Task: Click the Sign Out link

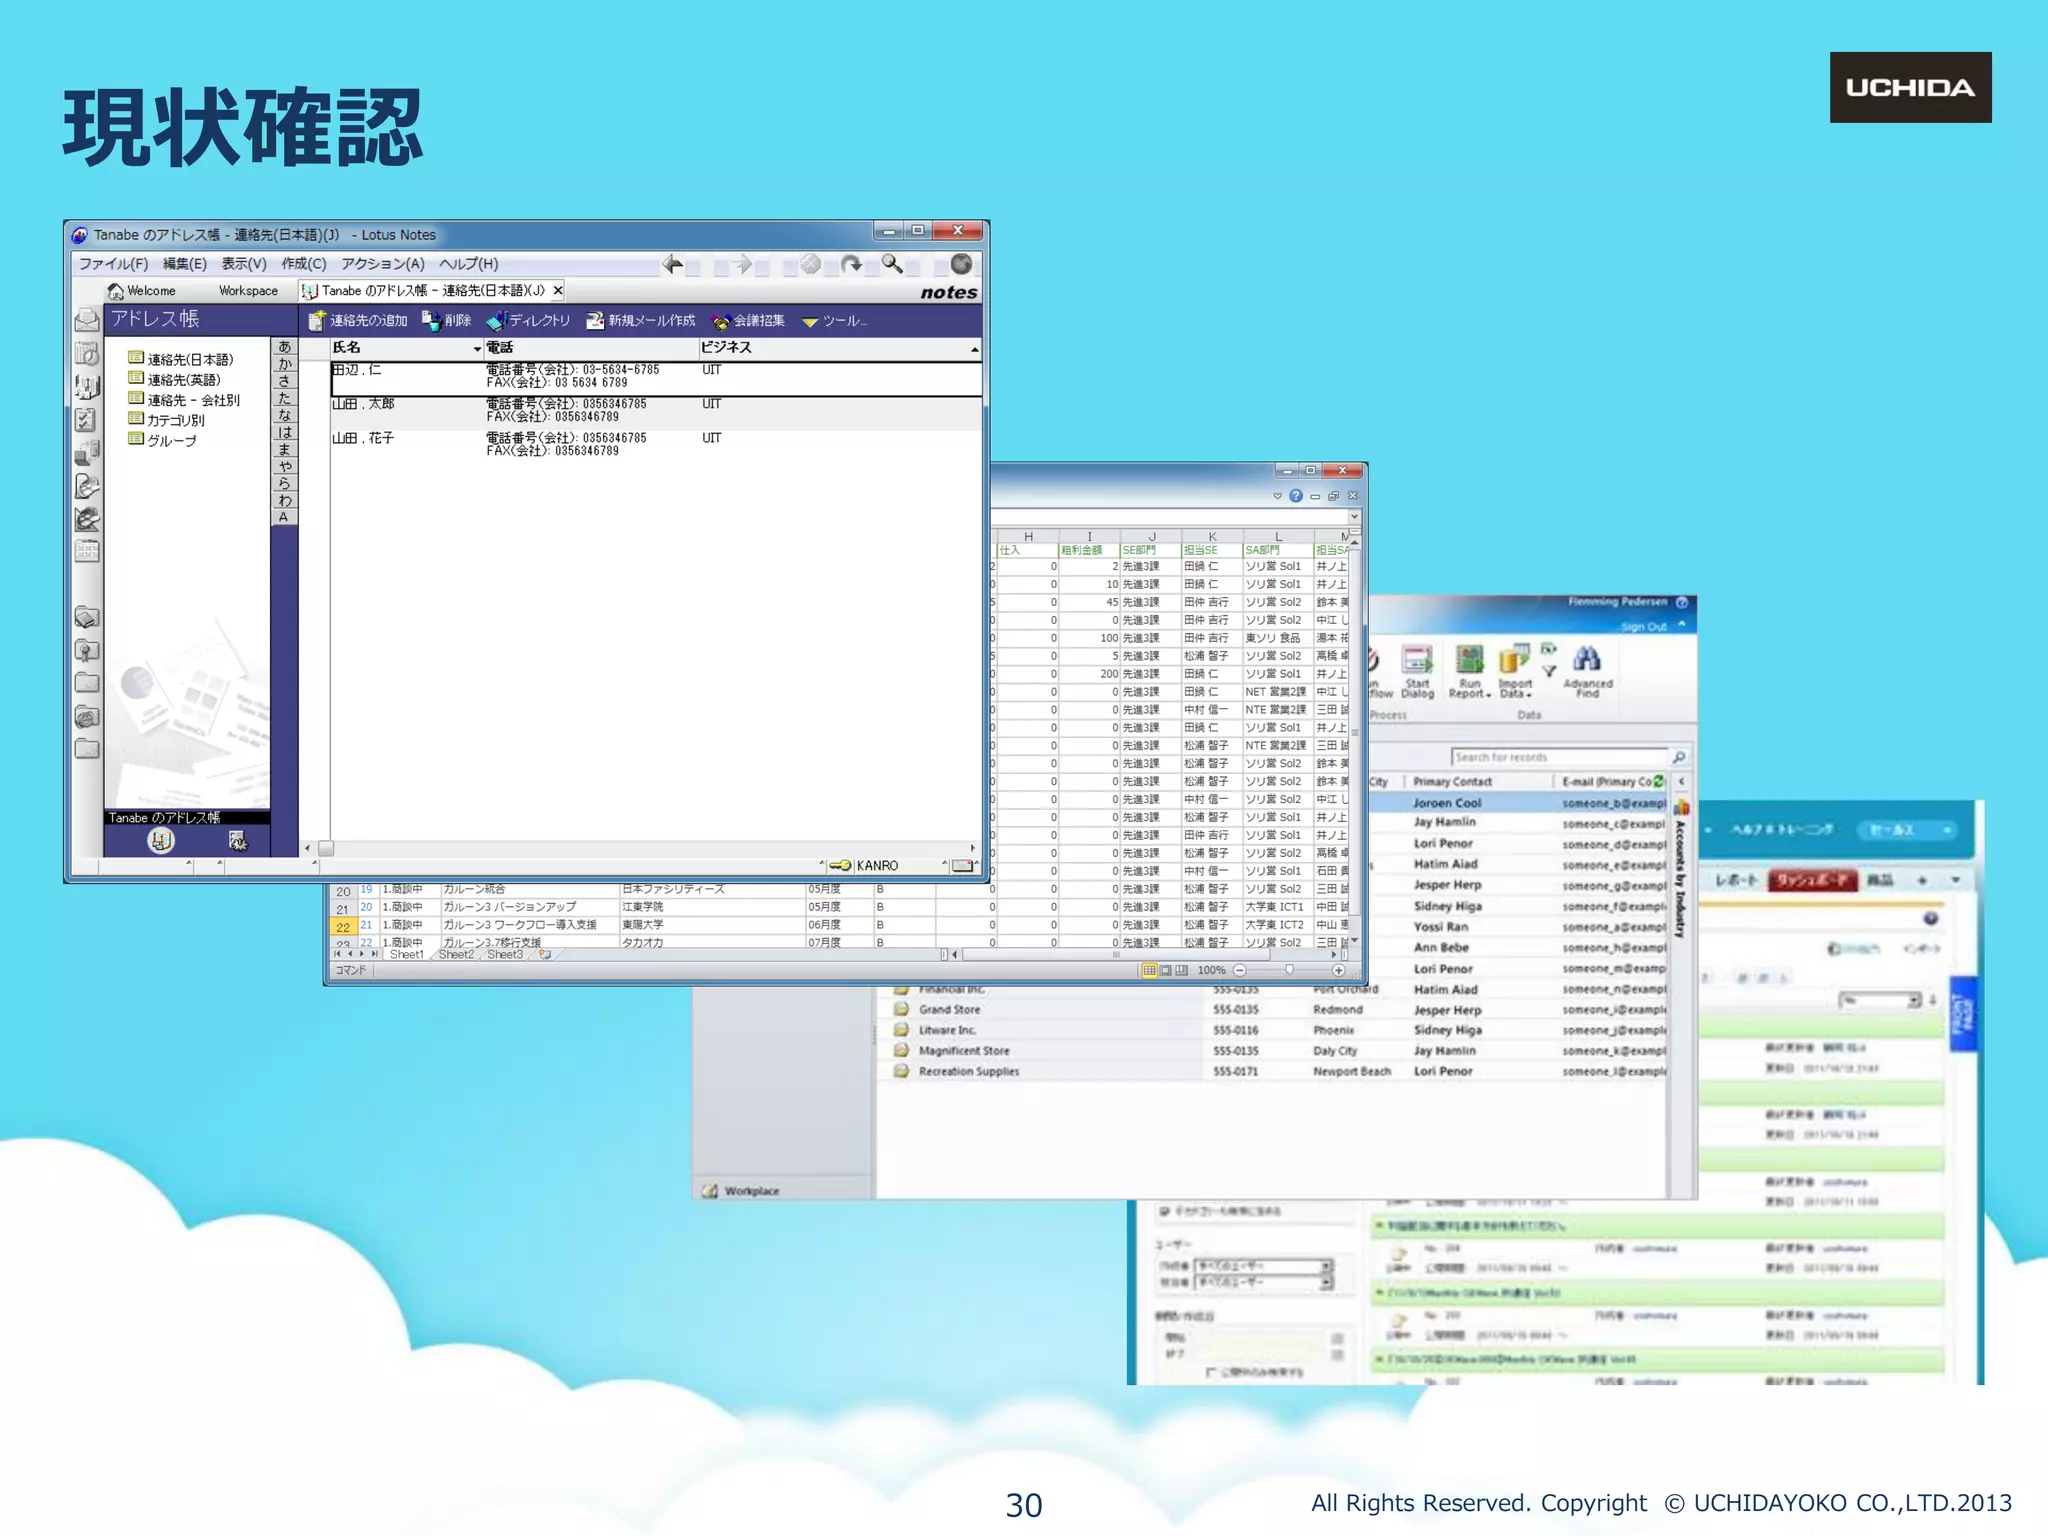Action: (1643, 627)
